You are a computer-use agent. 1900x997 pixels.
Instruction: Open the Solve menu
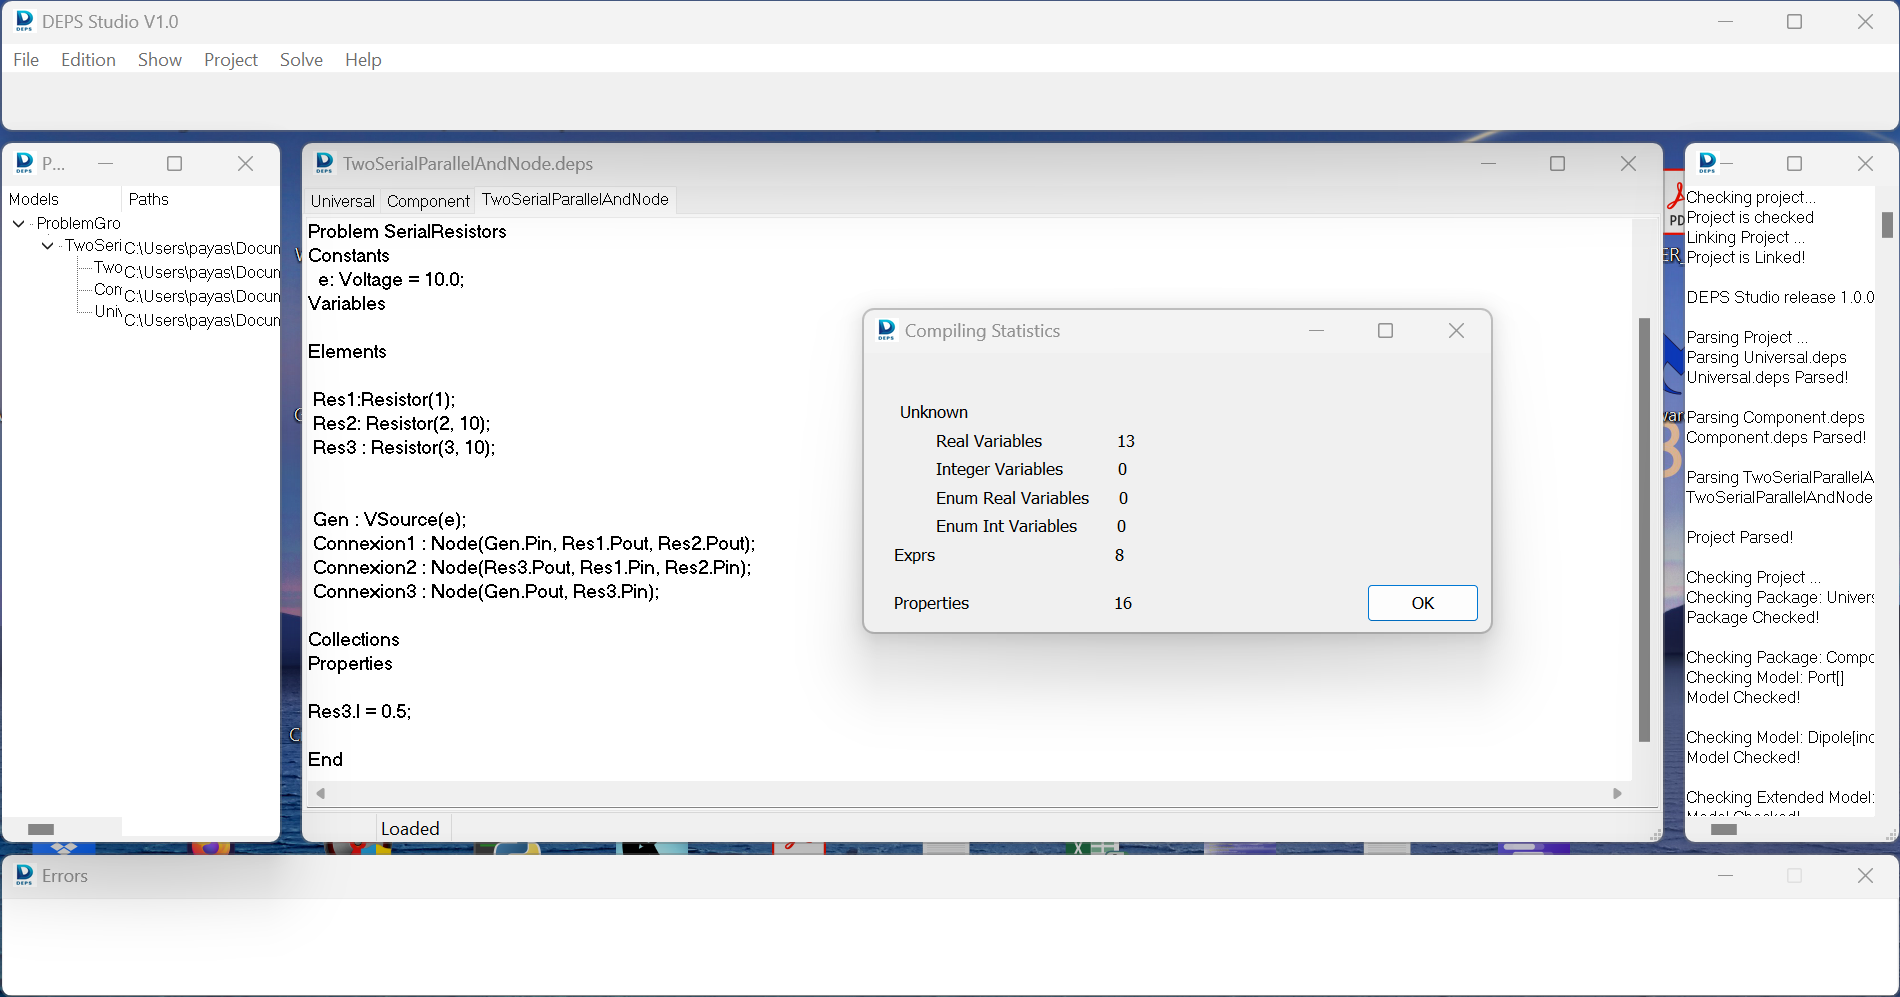pyautogui.click(x=301, y=60)
